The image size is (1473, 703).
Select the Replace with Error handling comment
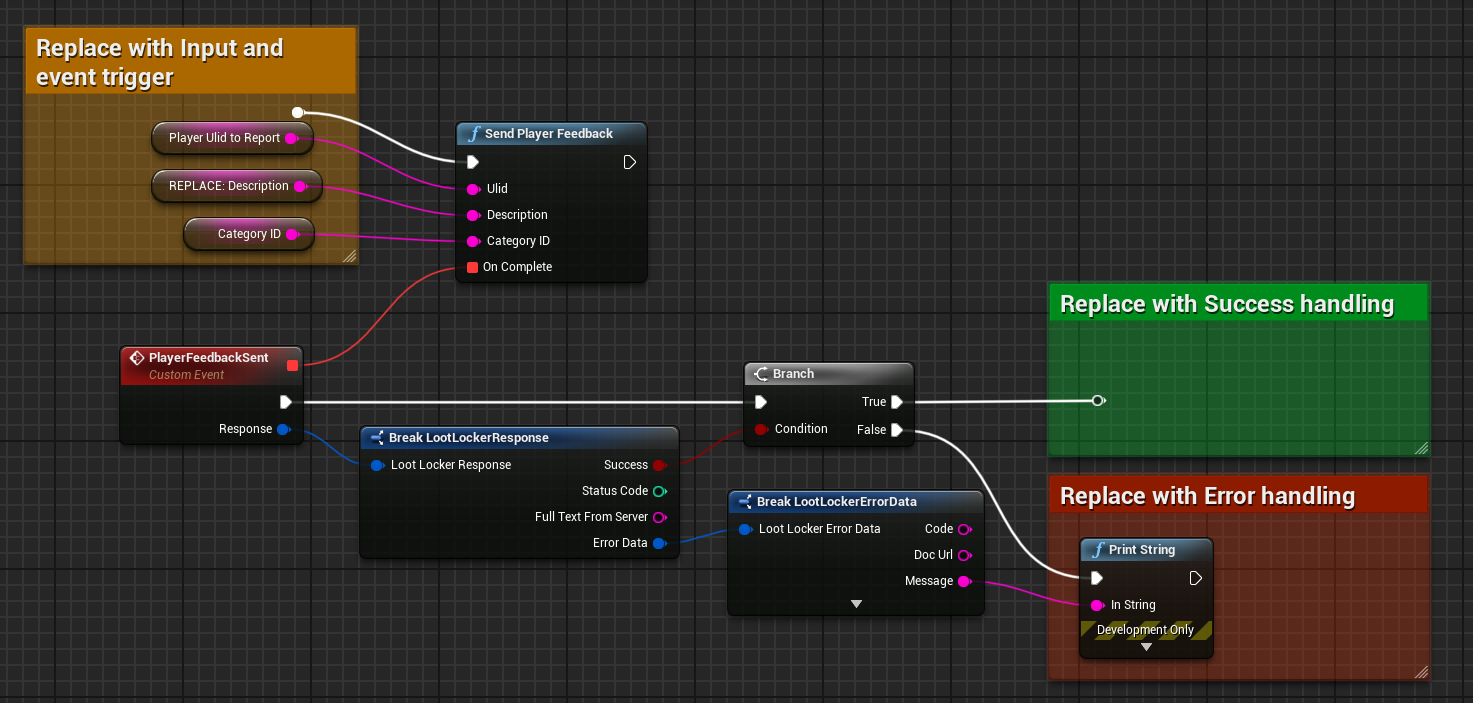pos(1207,496)
